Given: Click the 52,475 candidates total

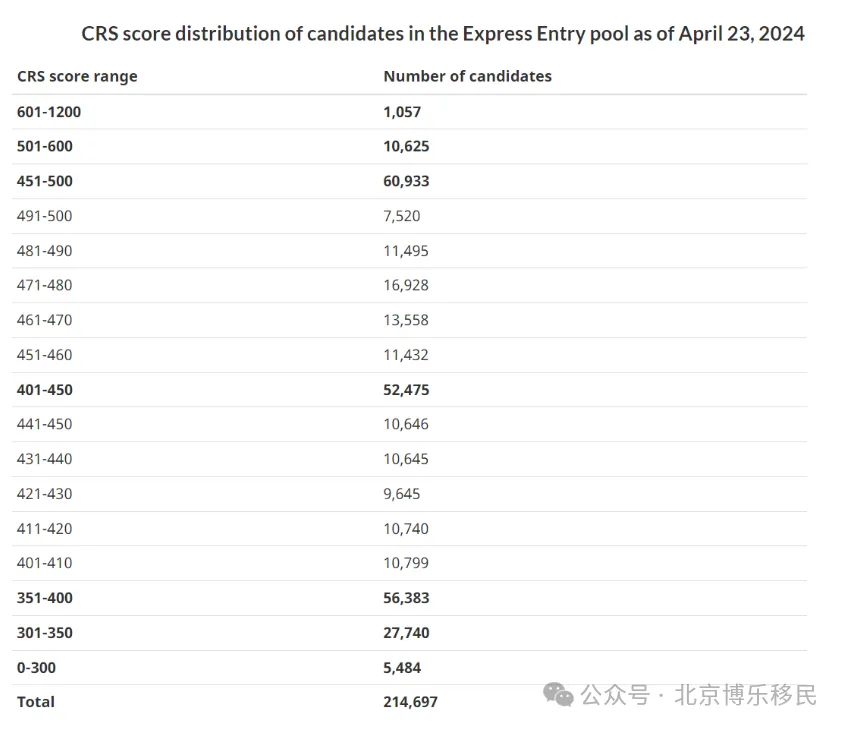Looking at the screenshot, I should (406, 390).
